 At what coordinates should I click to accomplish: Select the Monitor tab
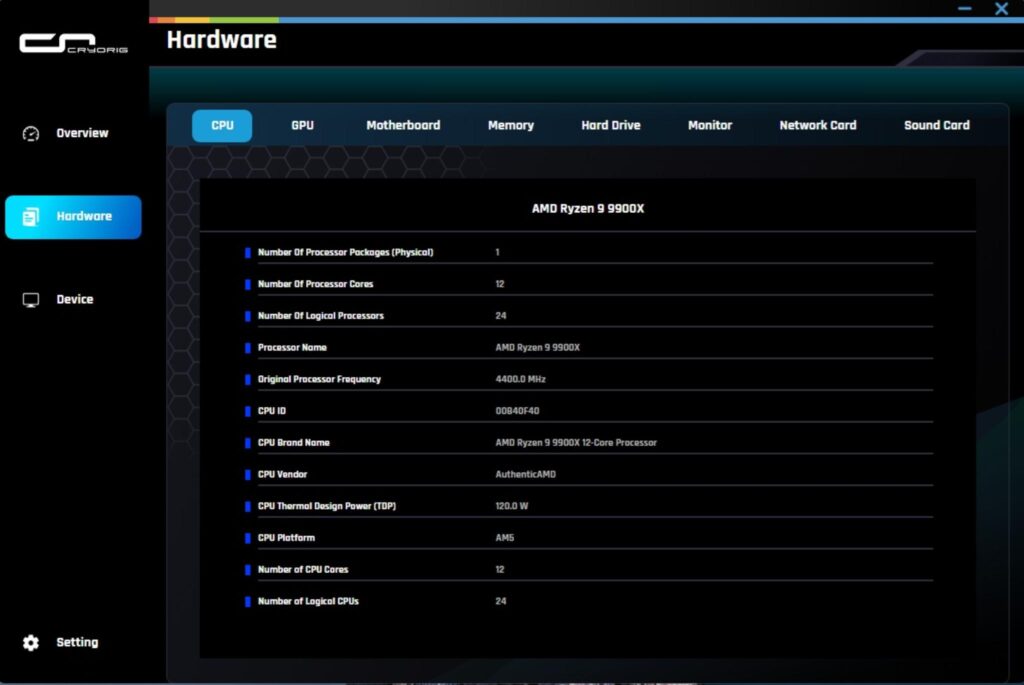(710, 125)
